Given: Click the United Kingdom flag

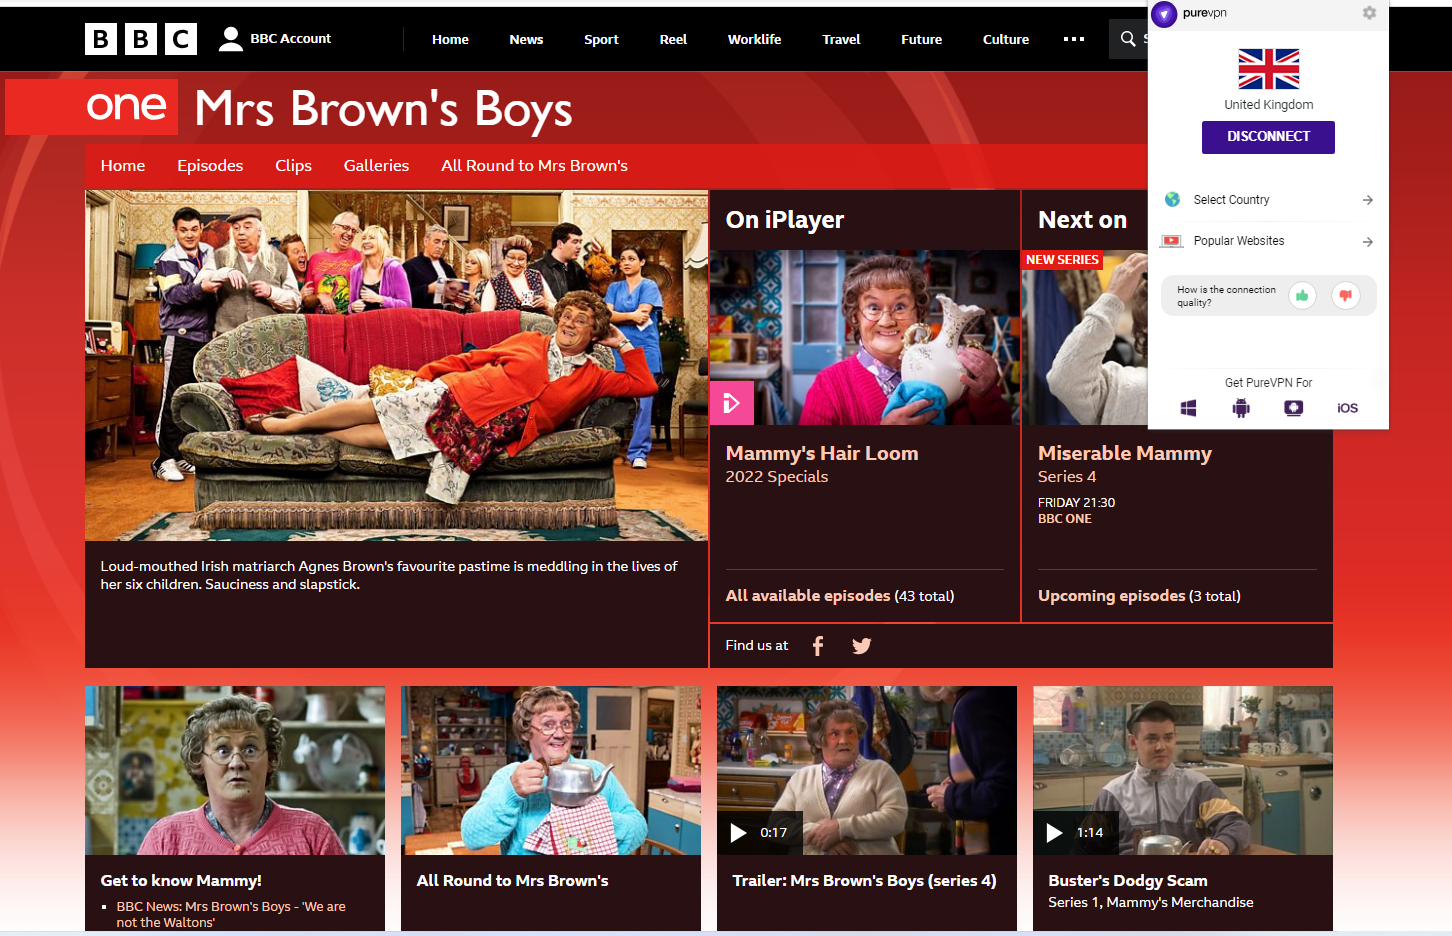Looking at the screenshot, I should coord(1269,69).
